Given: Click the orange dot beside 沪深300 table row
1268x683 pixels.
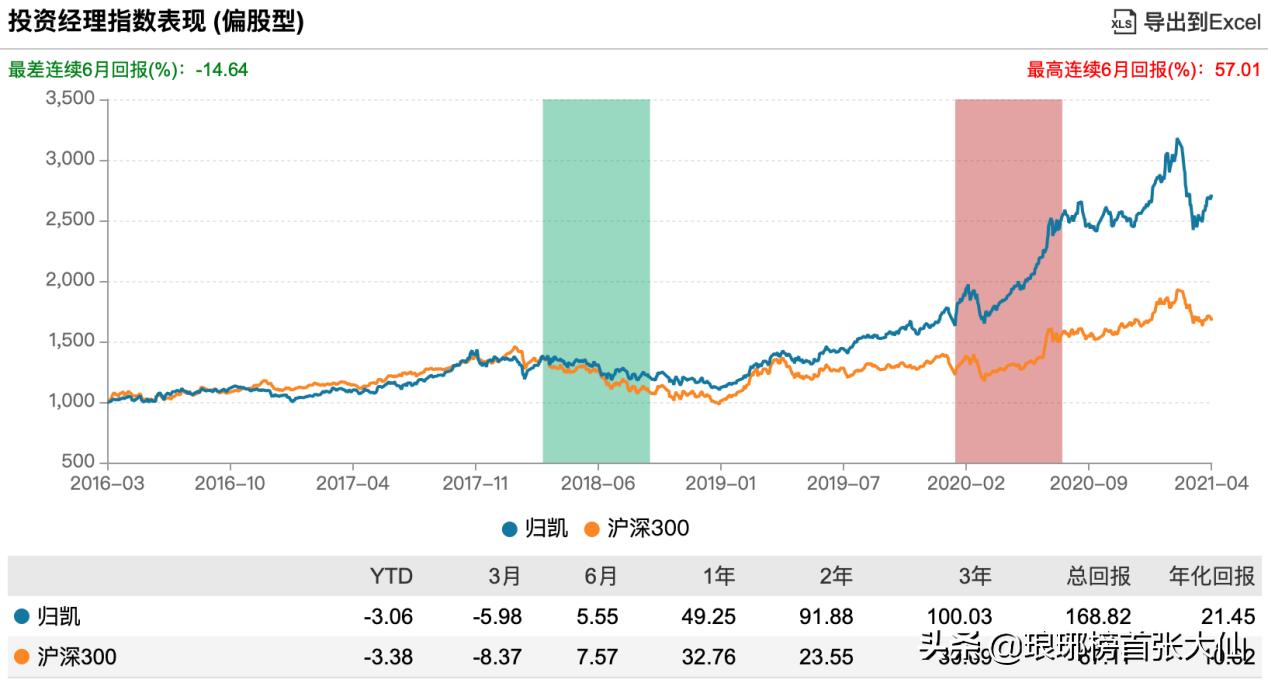Looking at the screenshot, I should point(21,657).
